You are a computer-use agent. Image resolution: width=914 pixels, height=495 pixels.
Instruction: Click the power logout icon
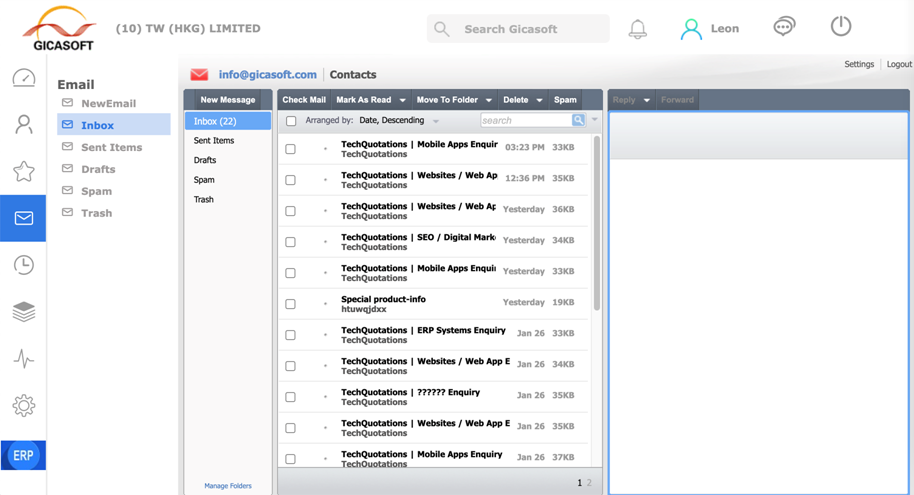tap(841, 27)
